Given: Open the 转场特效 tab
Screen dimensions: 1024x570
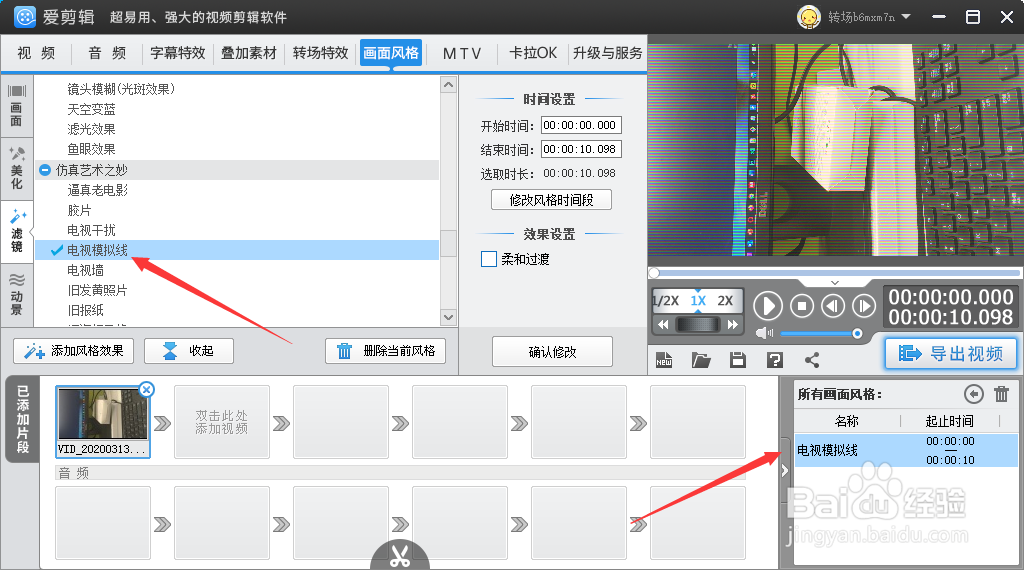Looking at the screenshot, I should pos(320,53).
